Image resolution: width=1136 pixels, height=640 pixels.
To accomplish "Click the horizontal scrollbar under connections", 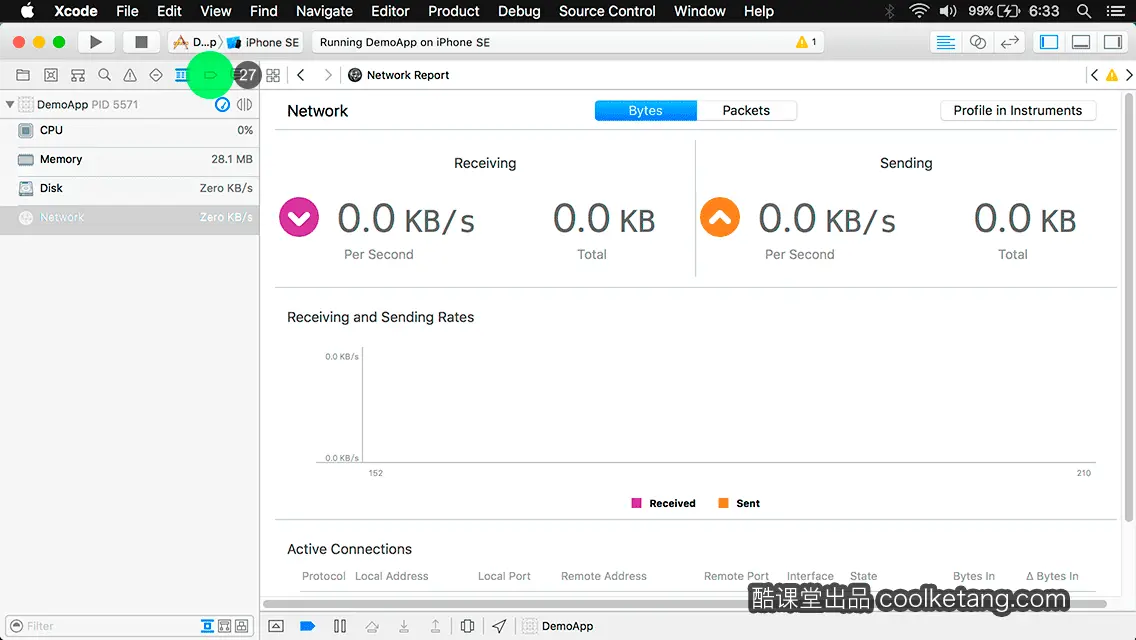I will point(684,604).
